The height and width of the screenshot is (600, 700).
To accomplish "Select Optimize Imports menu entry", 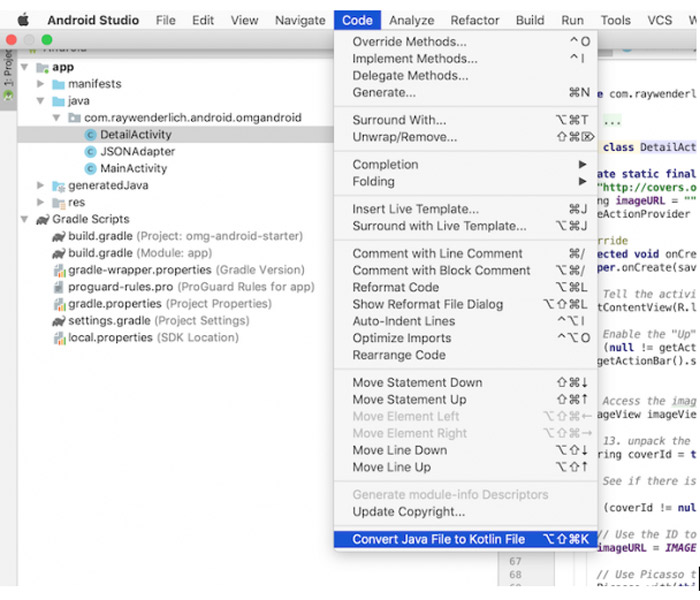I will coord(401,338).
